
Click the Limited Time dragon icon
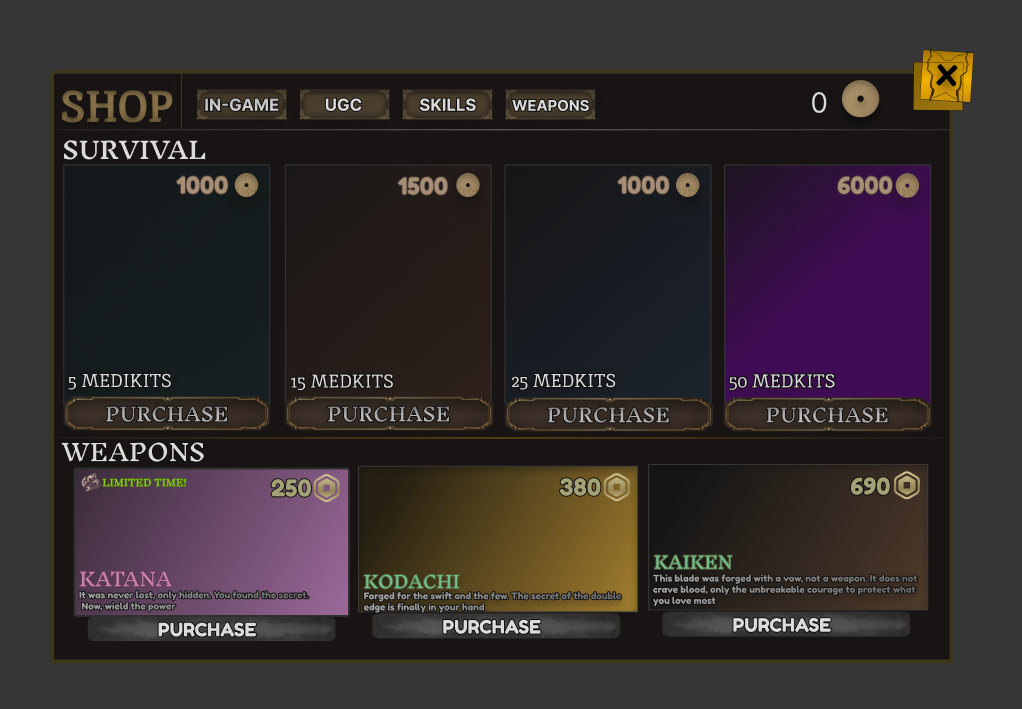pos(90,482)
